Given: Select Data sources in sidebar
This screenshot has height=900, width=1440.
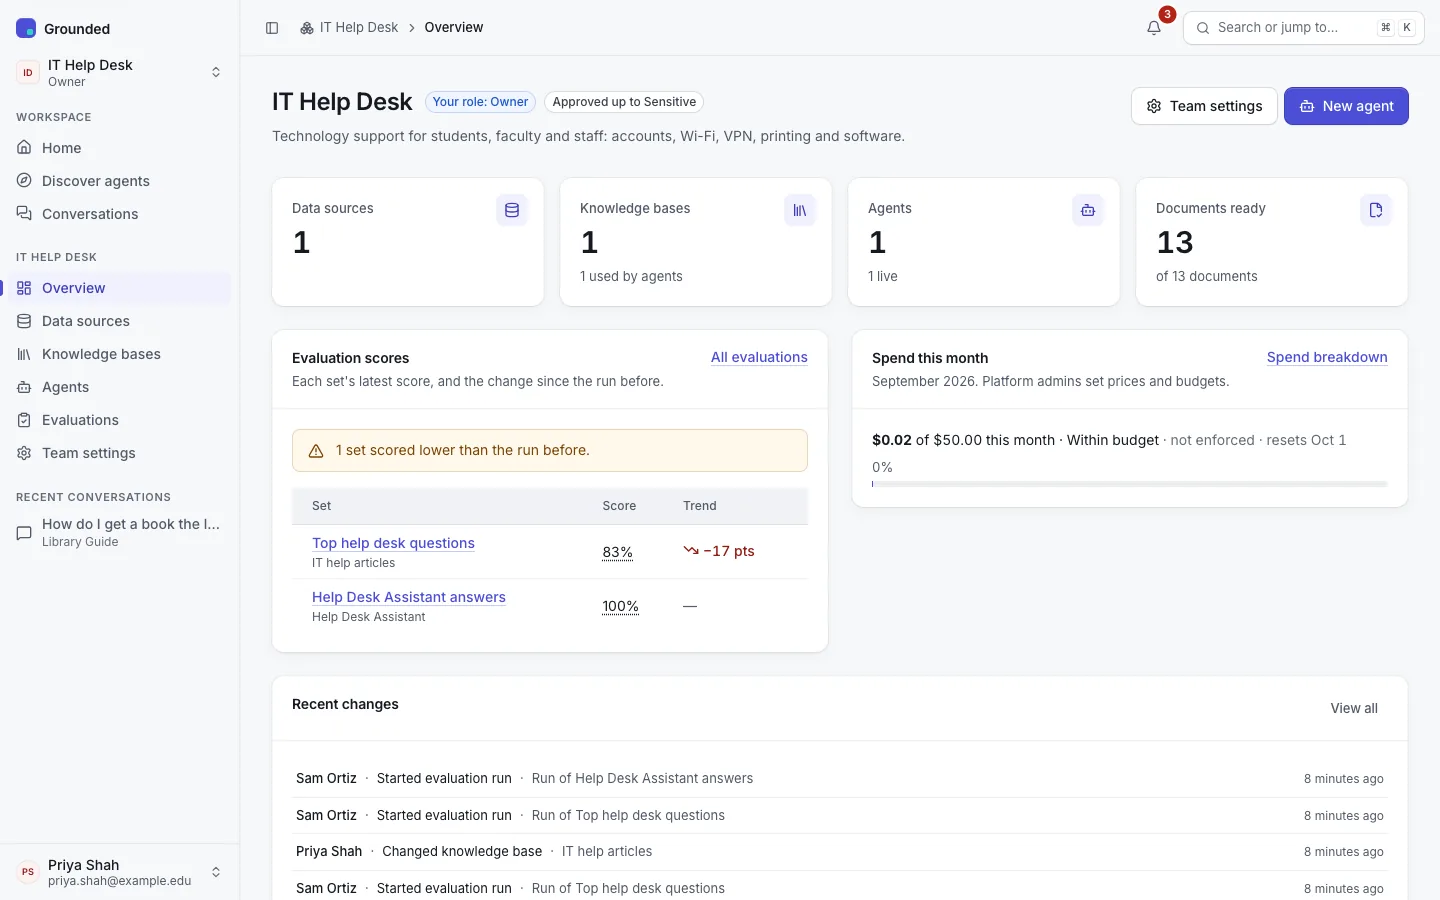Looking at the screenshot, I should point(119,320).
